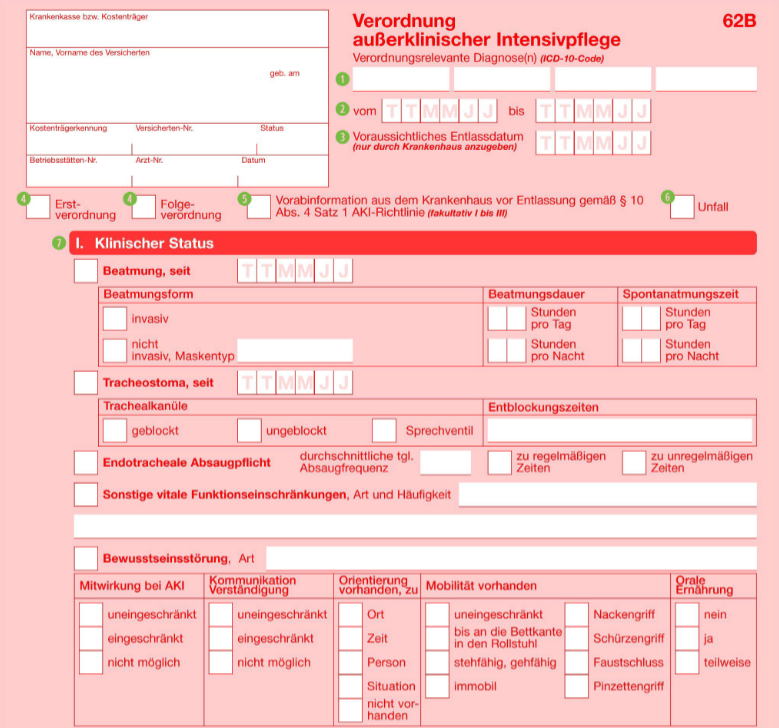
Task: Check the Ort orientation box
Action: click(x=350, y=614)
